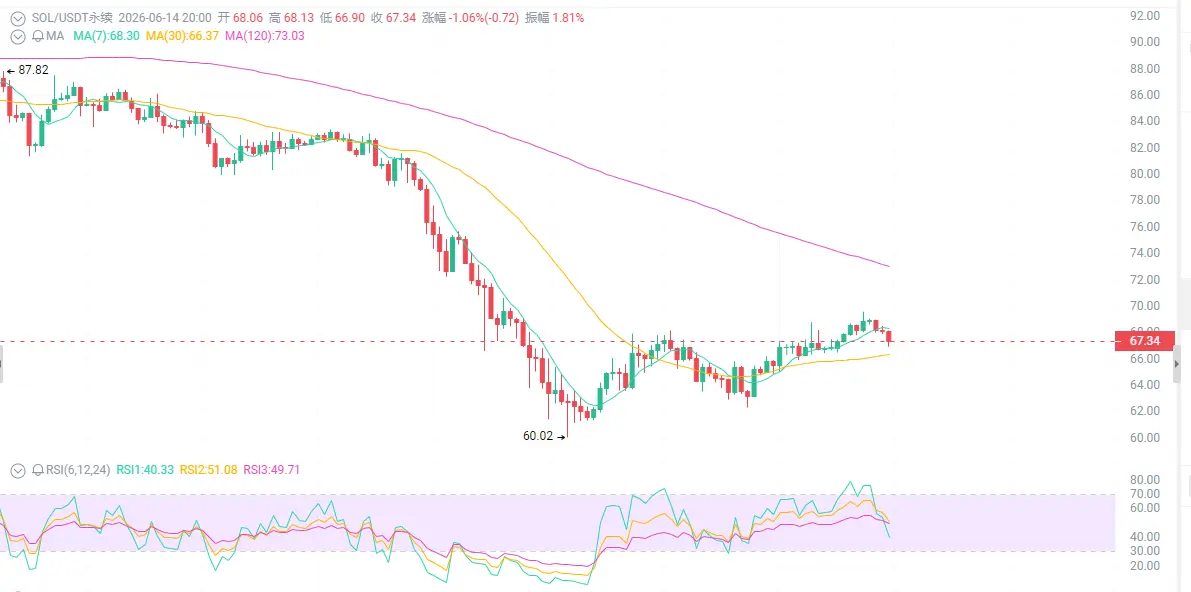Click 20.00 on the RSI axis
1191x592 pixels.
click(x=1145, y=565)
